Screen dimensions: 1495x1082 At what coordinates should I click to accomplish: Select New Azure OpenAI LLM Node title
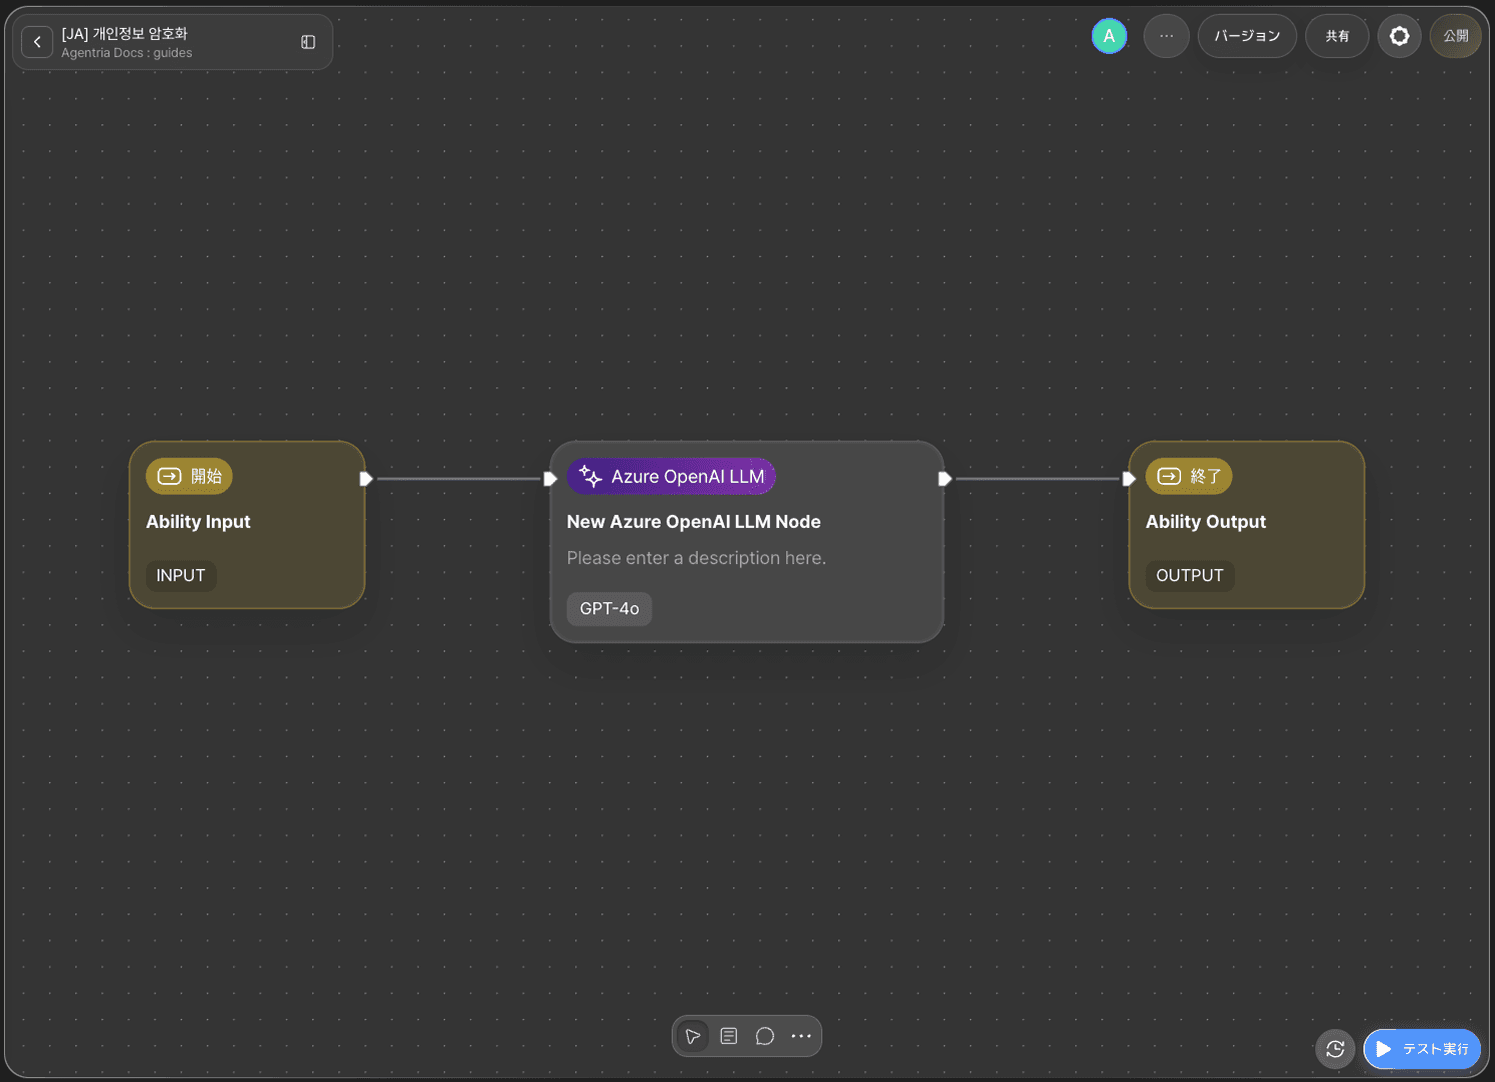coord(694,521)
